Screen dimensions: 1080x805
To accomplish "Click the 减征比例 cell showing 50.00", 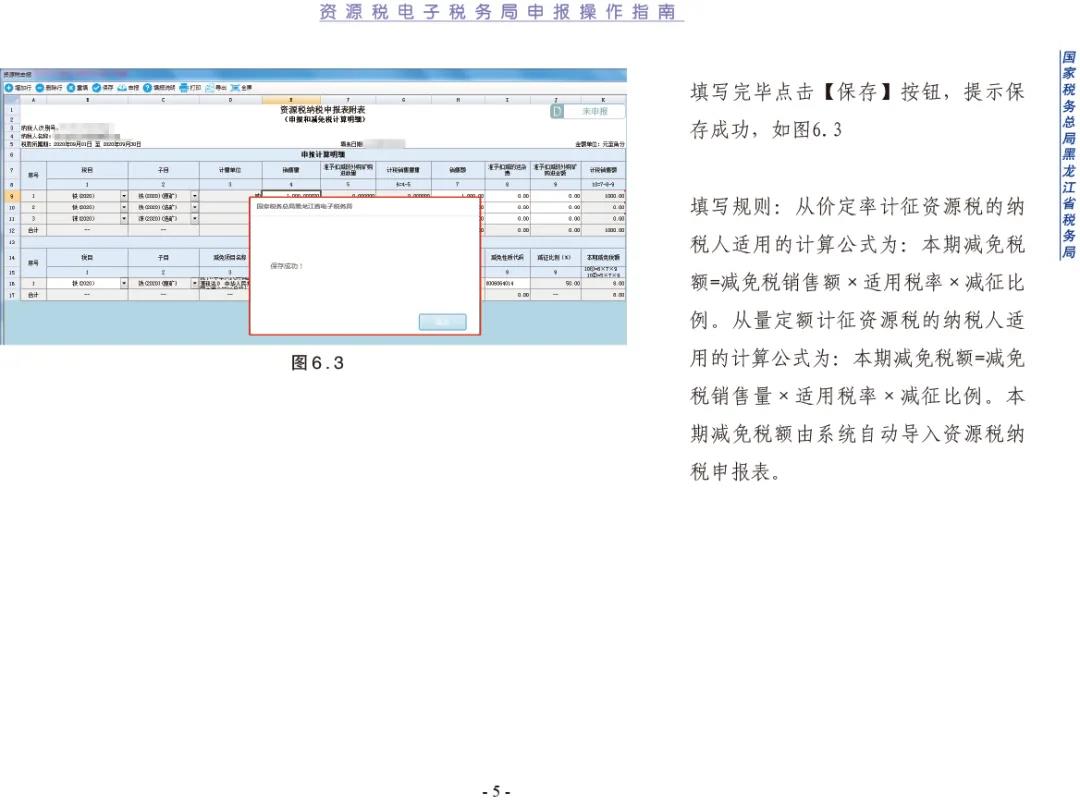I will (556, 283).
